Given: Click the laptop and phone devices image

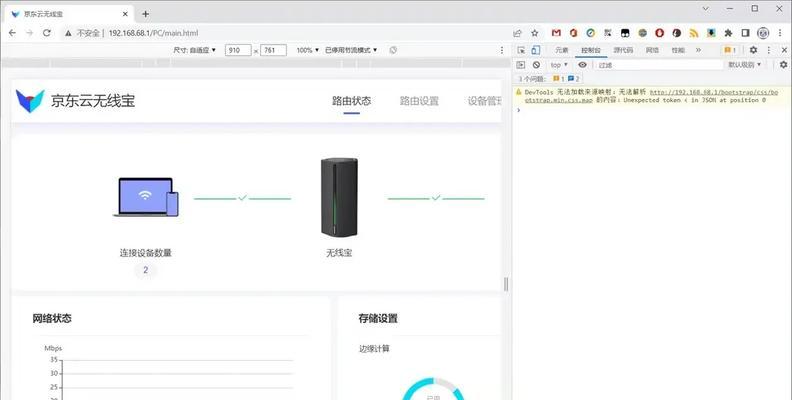Looking at the screenshot, I should pos(145,197).
